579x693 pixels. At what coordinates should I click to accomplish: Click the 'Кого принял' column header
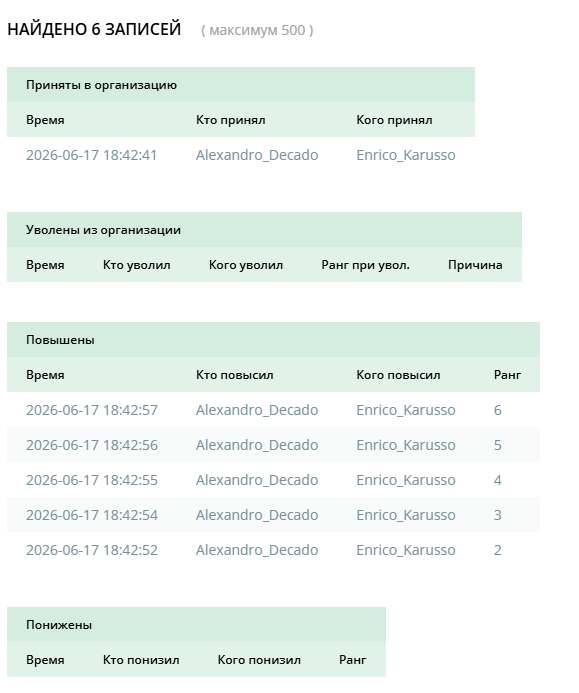pyautogui.click(x=394, y=120)
